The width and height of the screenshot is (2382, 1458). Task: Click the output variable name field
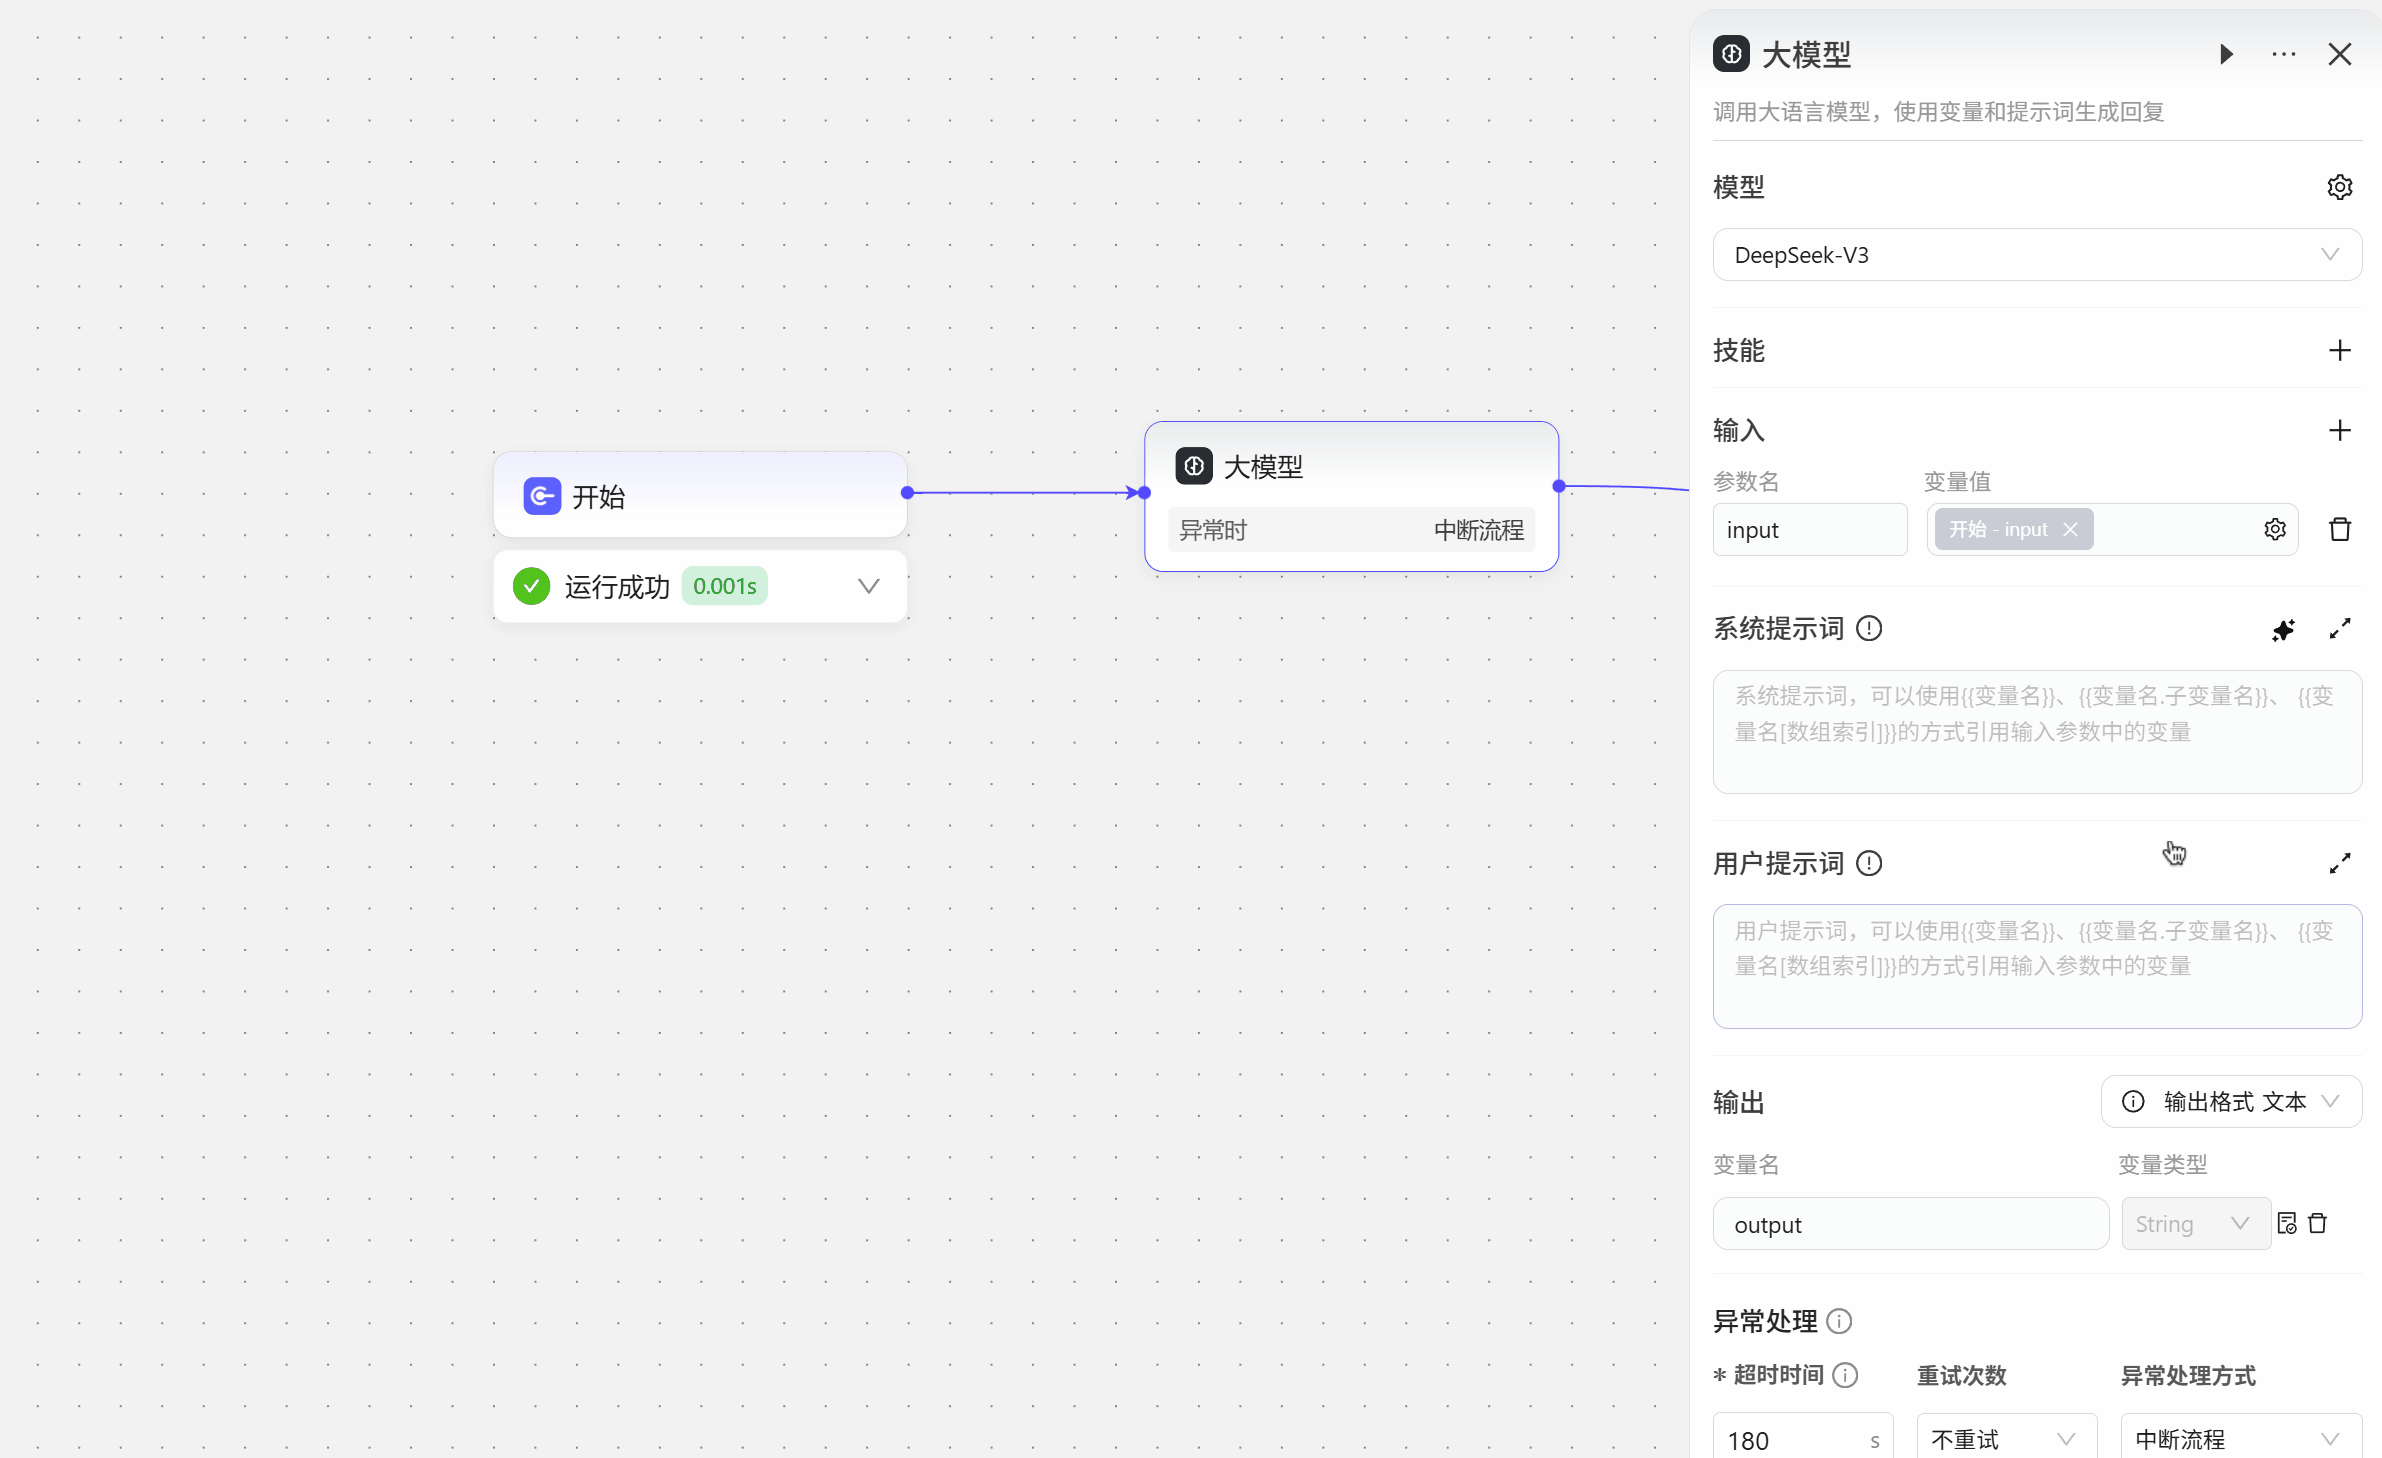[1910, 1224]
